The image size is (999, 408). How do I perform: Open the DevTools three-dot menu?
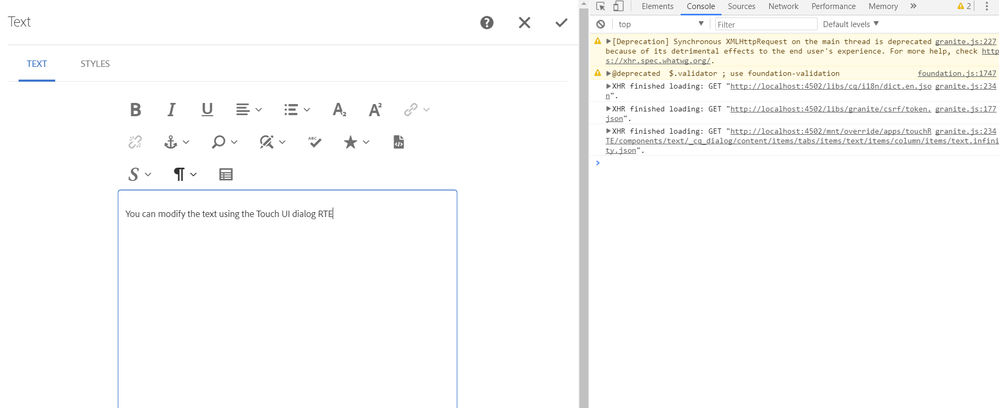(x=988, y=6)
